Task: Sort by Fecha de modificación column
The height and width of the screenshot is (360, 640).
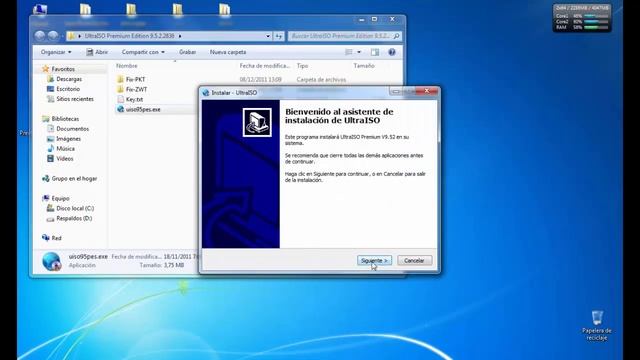Action: [265, 66]
